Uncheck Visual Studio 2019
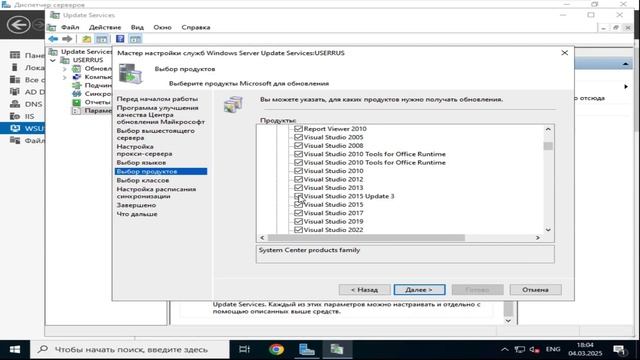The height and width of the screenshot is (360, 640). 298,221
